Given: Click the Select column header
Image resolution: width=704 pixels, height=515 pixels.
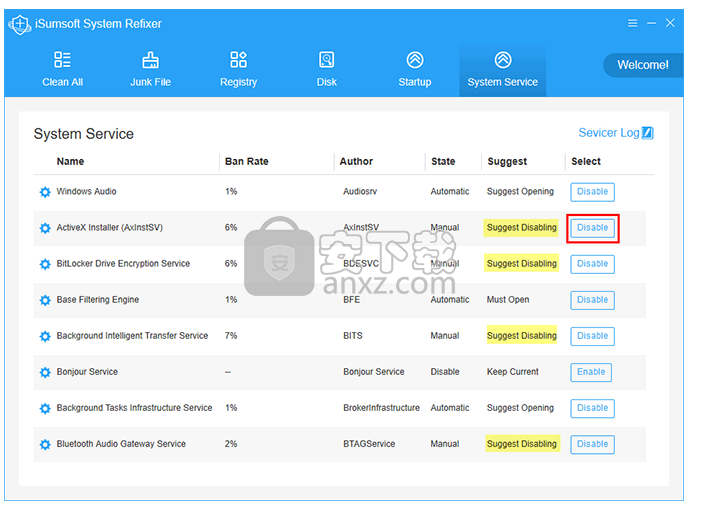Looking at the screenshot, I should (585, 161).
